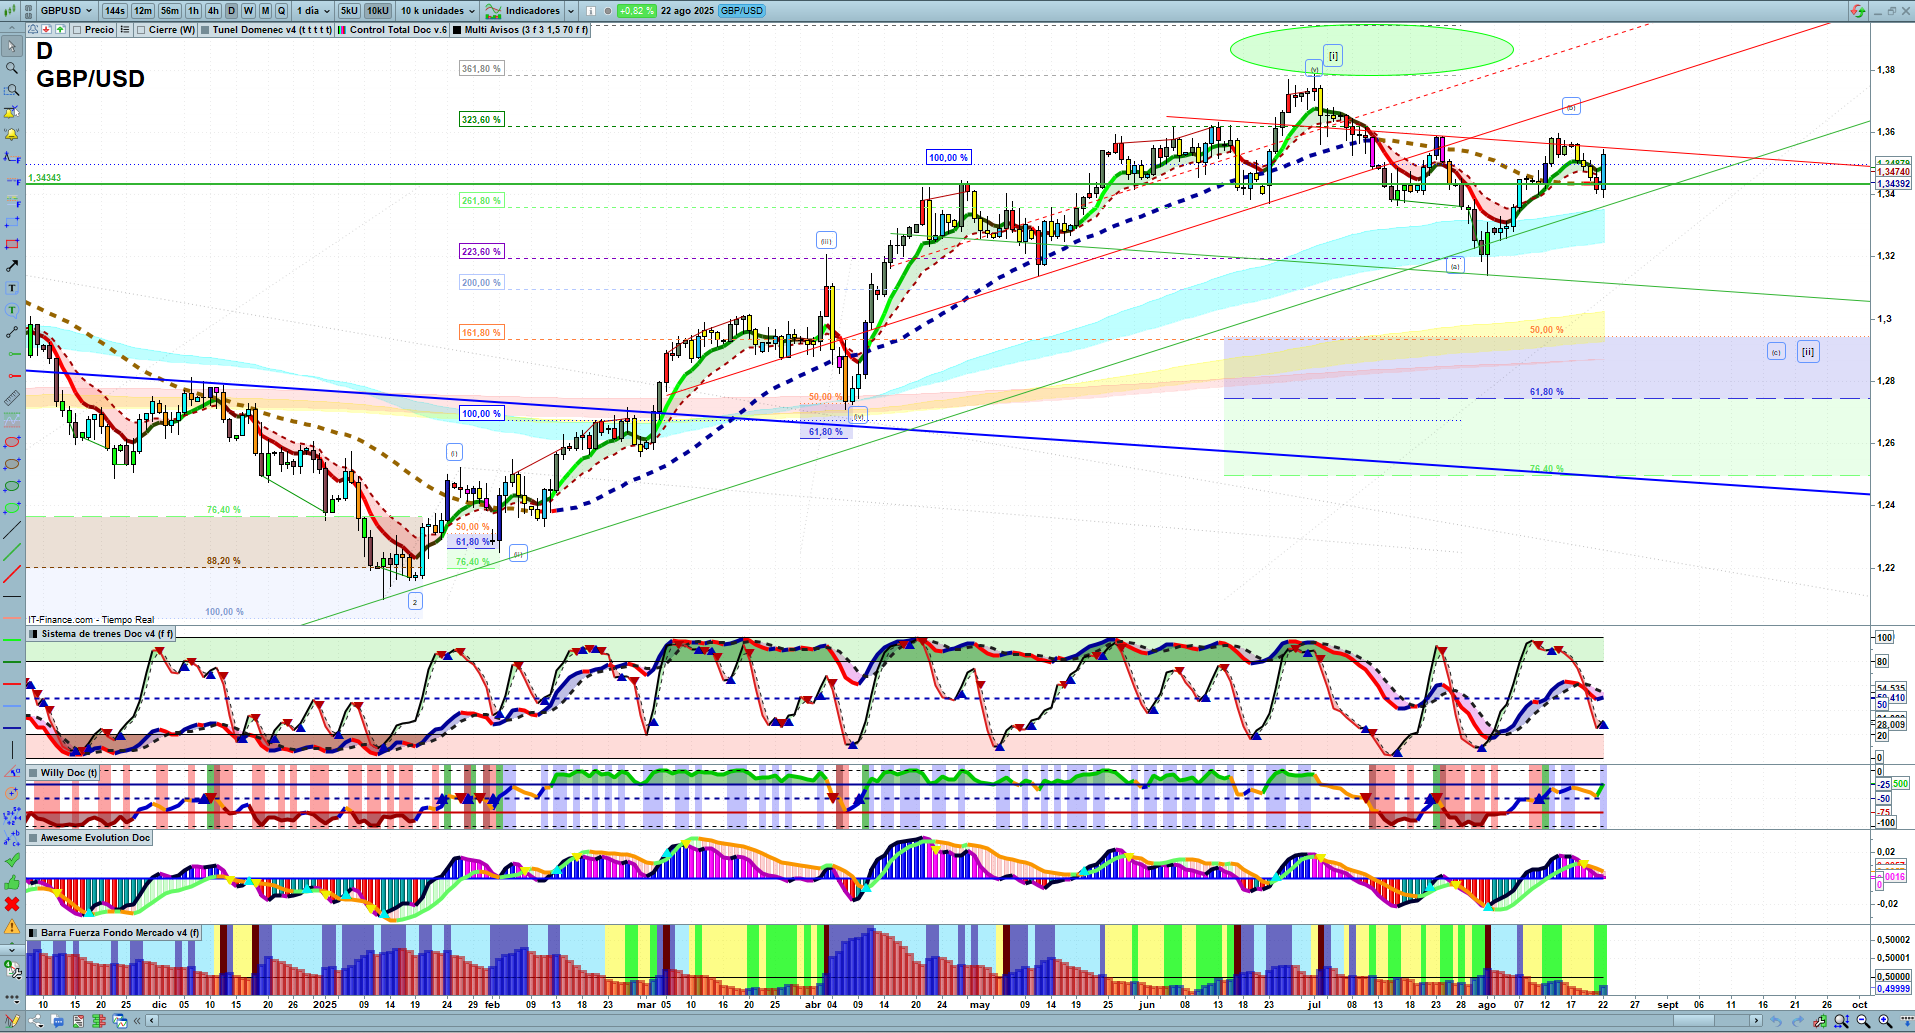This screenshot has width=1915, height=1033.
Task: Select the ruler measurement tool
Action: point(12,398)
